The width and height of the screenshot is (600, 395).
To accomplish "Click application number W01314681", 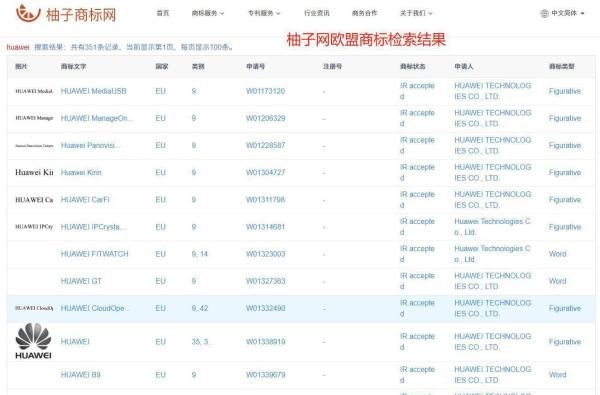I will [266, 227].
